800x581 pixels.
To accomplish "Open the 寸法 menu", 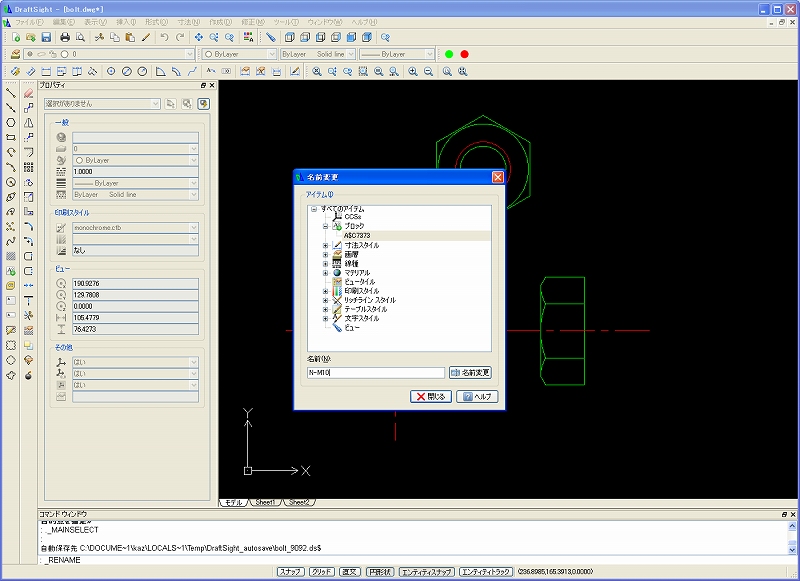I will [x=188, y=22].
